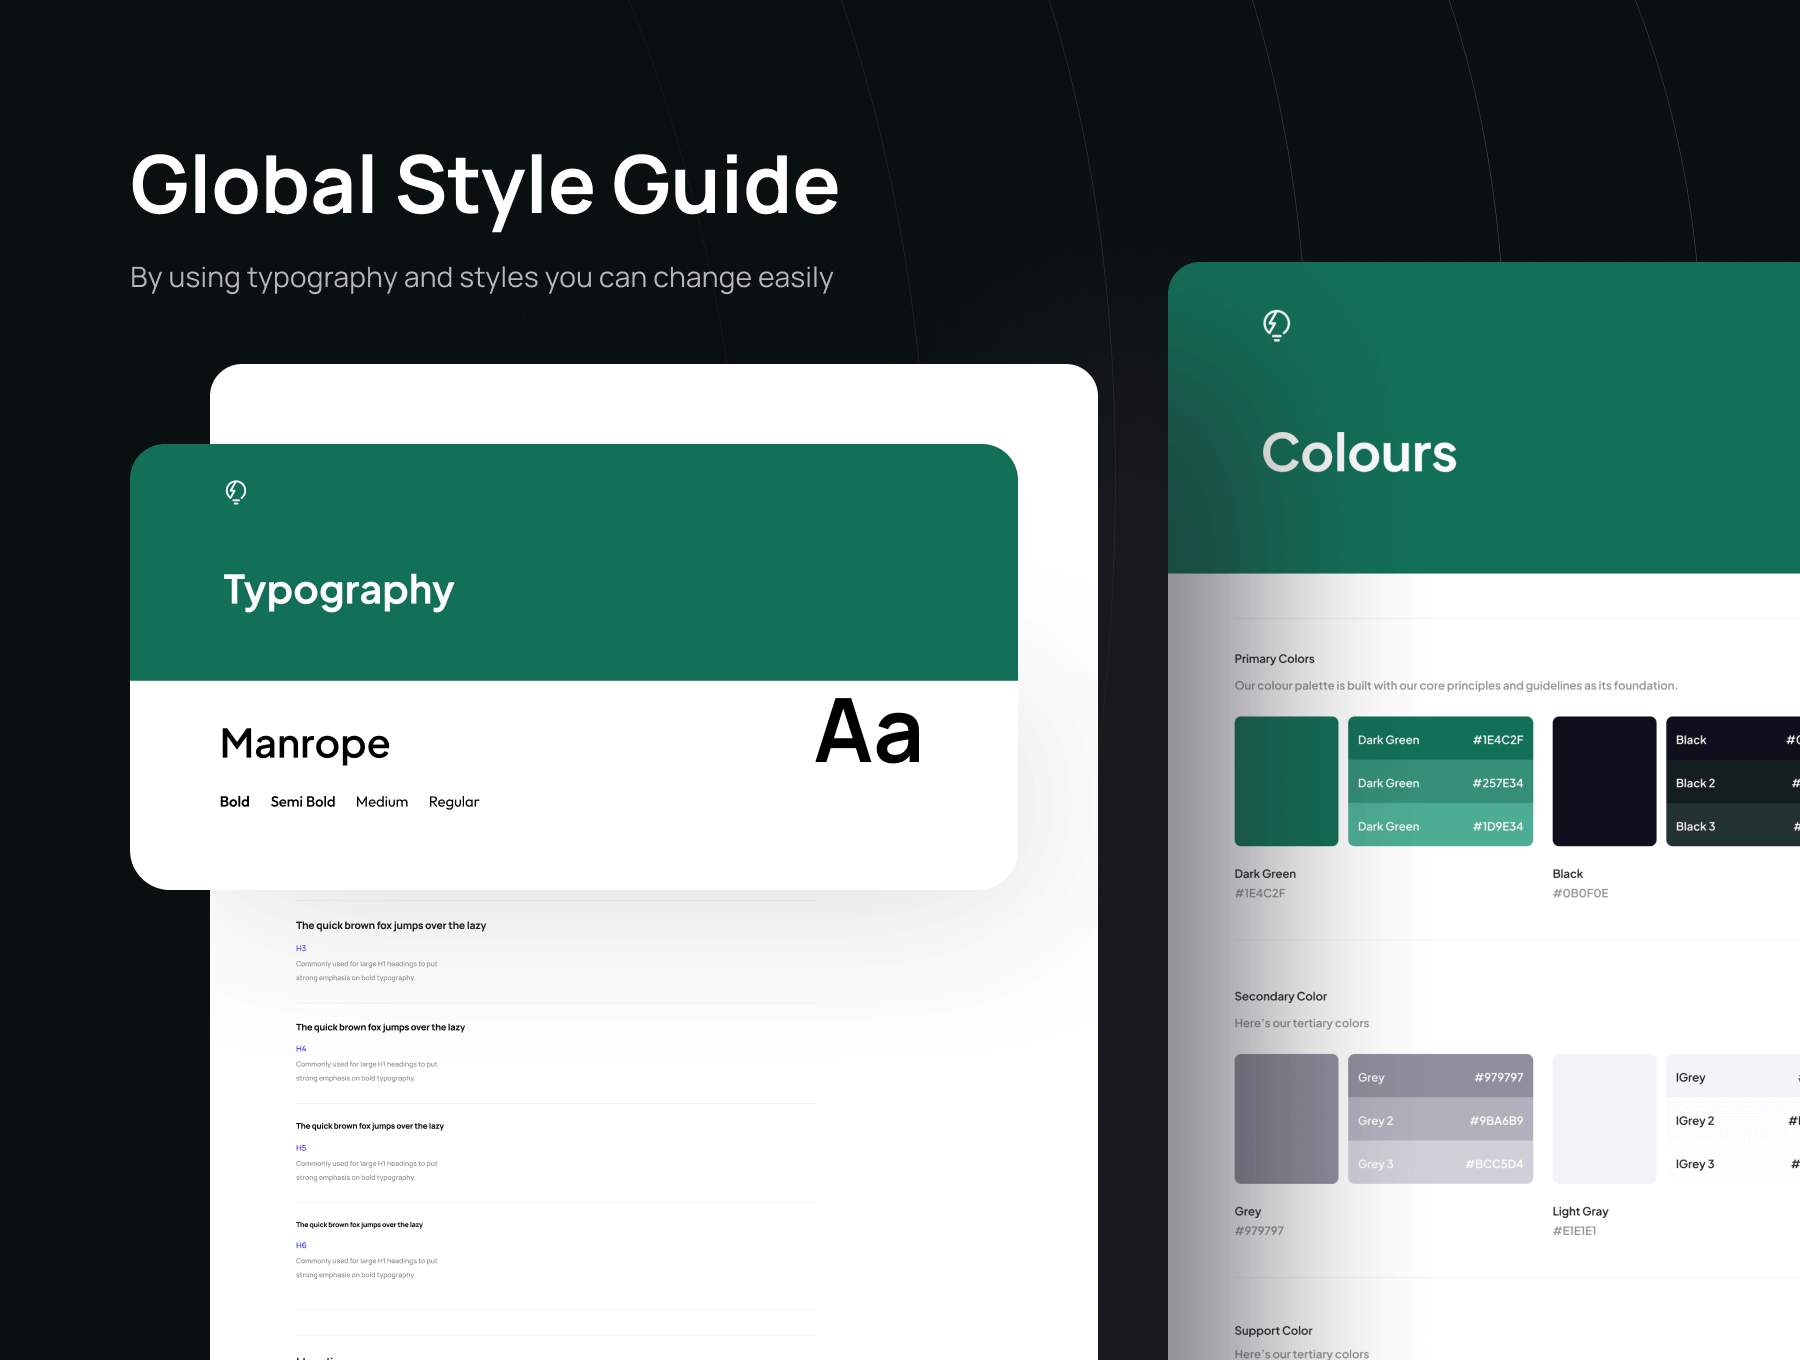1800x1360 pixels.
Task: Click the blue H3 heading tag
Action: 301,948
